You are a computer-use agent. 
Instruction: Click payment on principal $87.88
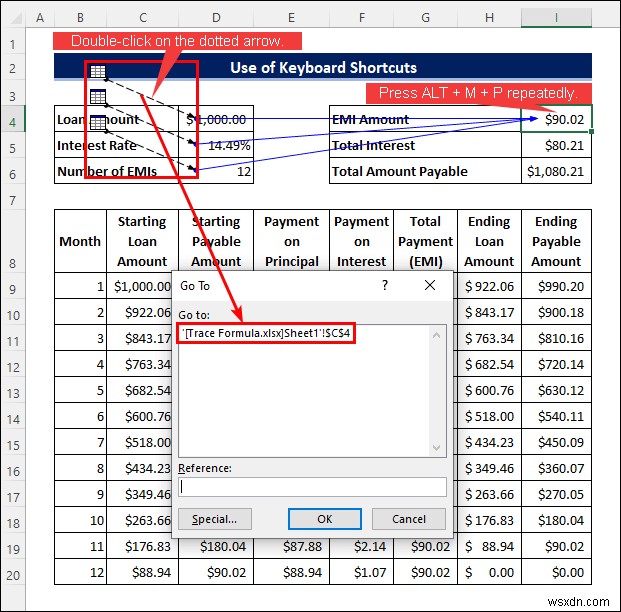click(x=291, y=546)
